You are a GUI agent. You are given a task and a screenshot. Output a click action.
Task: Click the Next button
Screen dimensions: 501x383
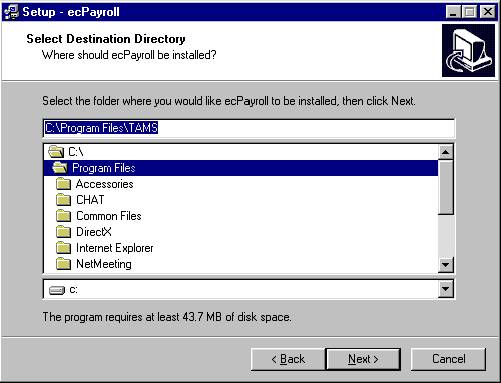click(x=363, y=359)
